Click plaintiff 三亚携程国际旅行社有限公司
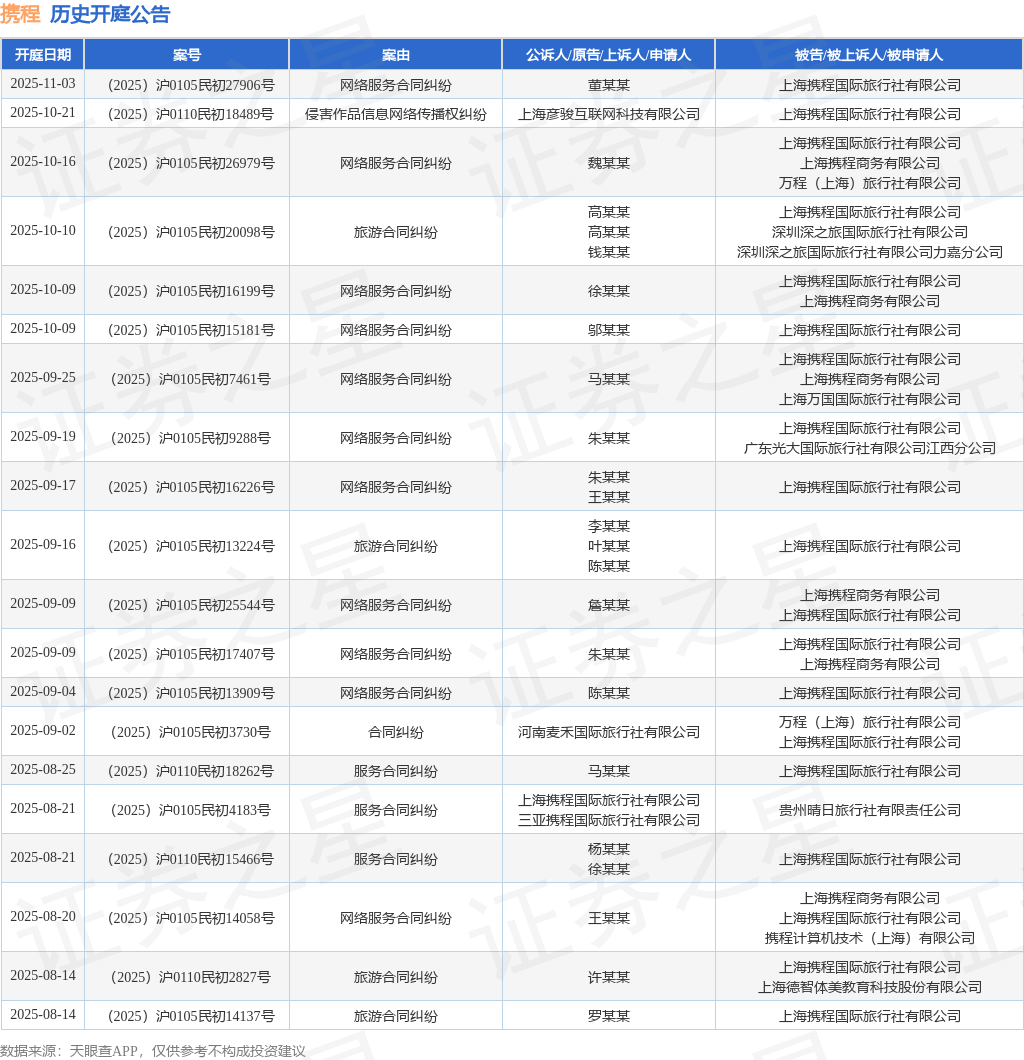The width and height of the screenshot is (1024, 1060). 608,820
